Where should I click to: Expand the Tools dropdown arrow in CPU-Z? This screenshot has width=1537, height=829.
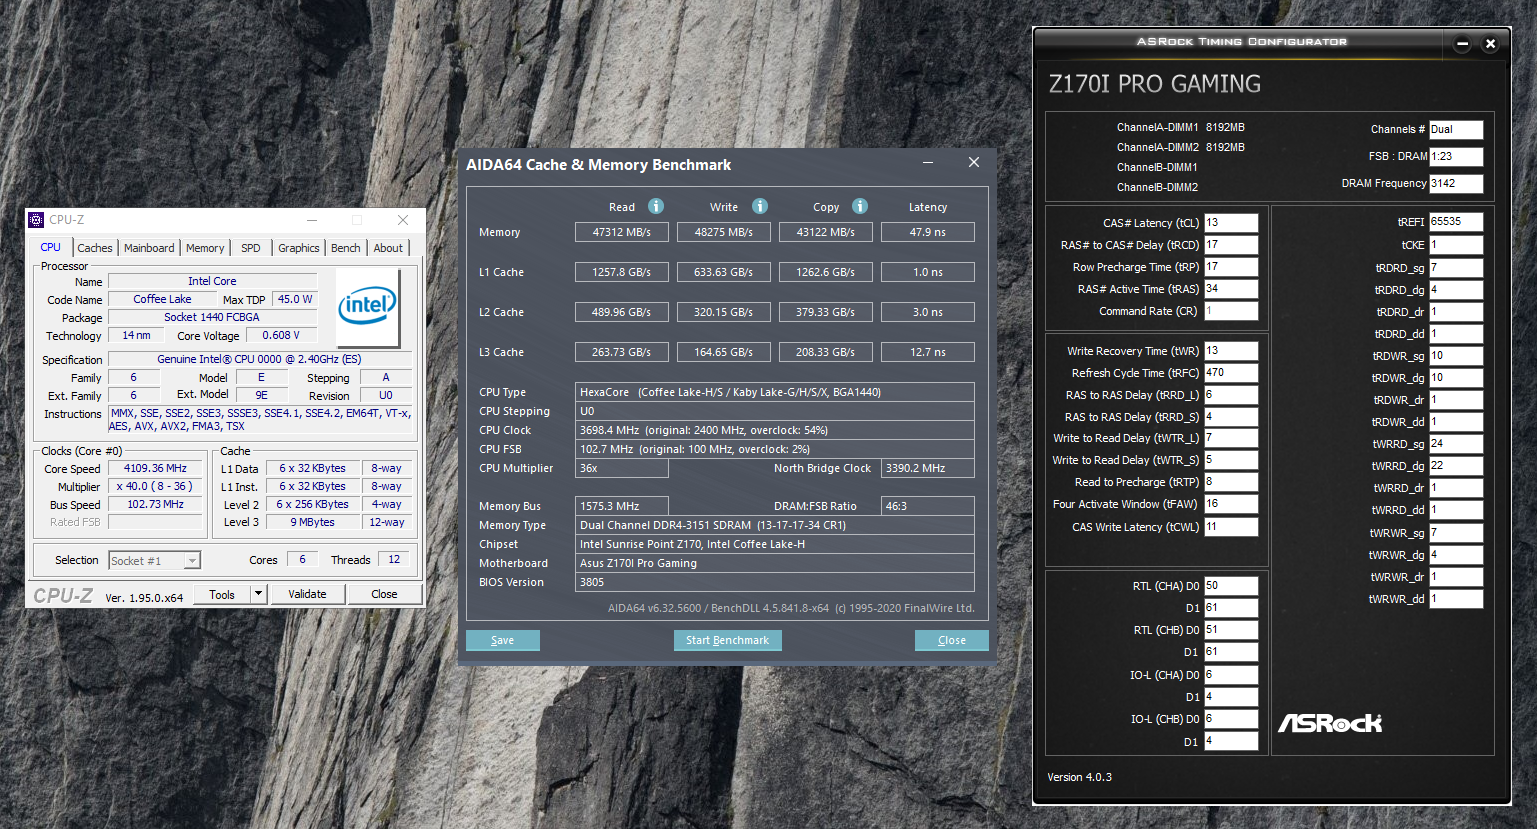pos(258,594)
